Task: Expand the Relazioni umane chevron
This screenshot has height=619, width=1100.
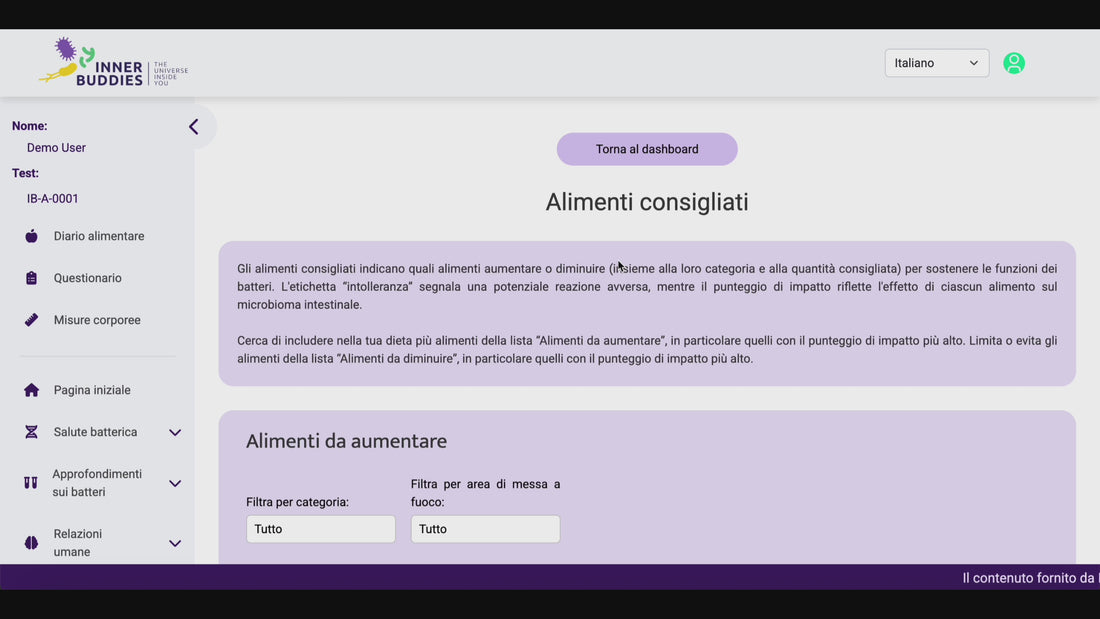Action: pyautogui.click(x=175, y=543)
